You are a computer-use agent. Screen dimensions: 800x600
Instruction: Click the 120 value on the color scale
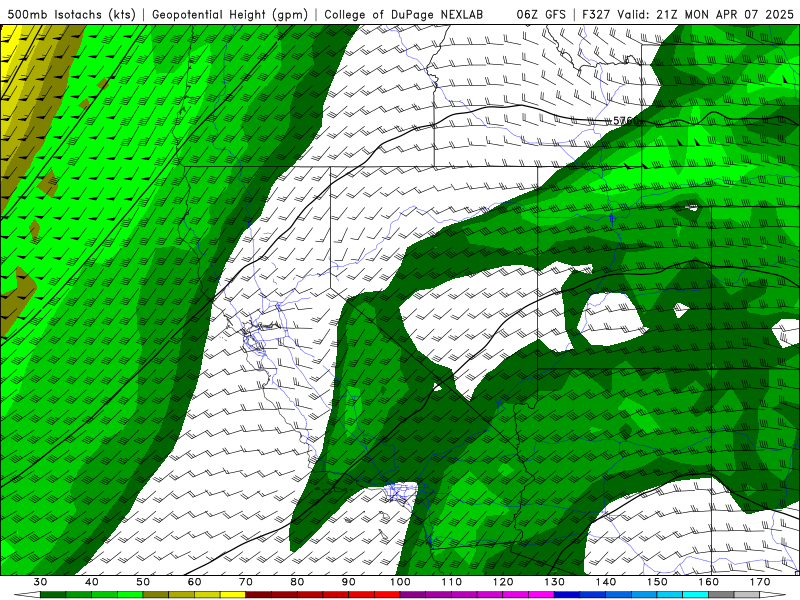[503, 582]
